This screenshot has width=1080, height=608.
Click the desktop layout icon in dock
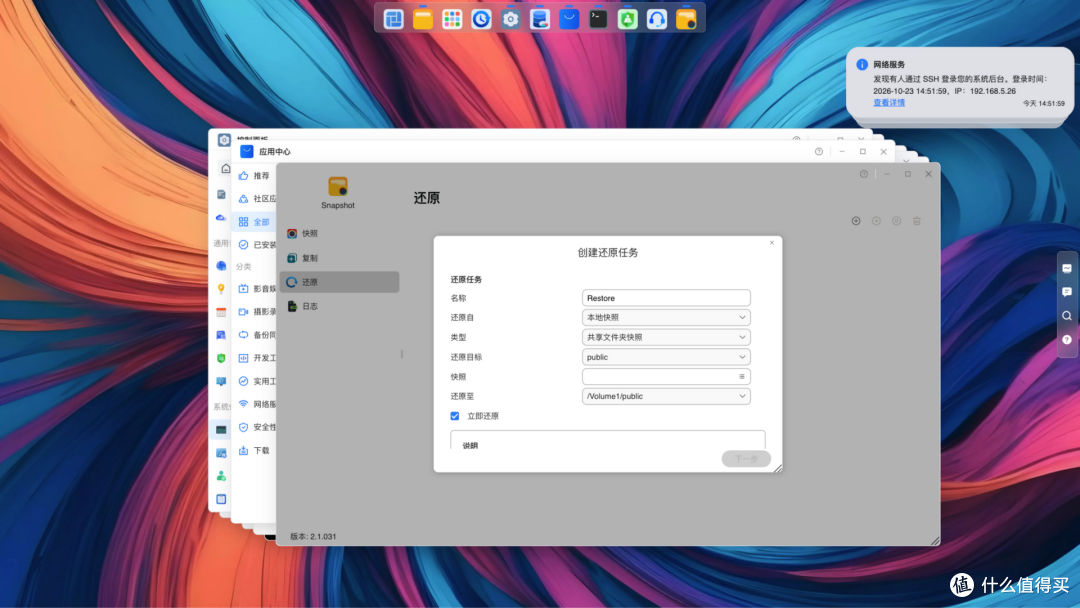393,19
